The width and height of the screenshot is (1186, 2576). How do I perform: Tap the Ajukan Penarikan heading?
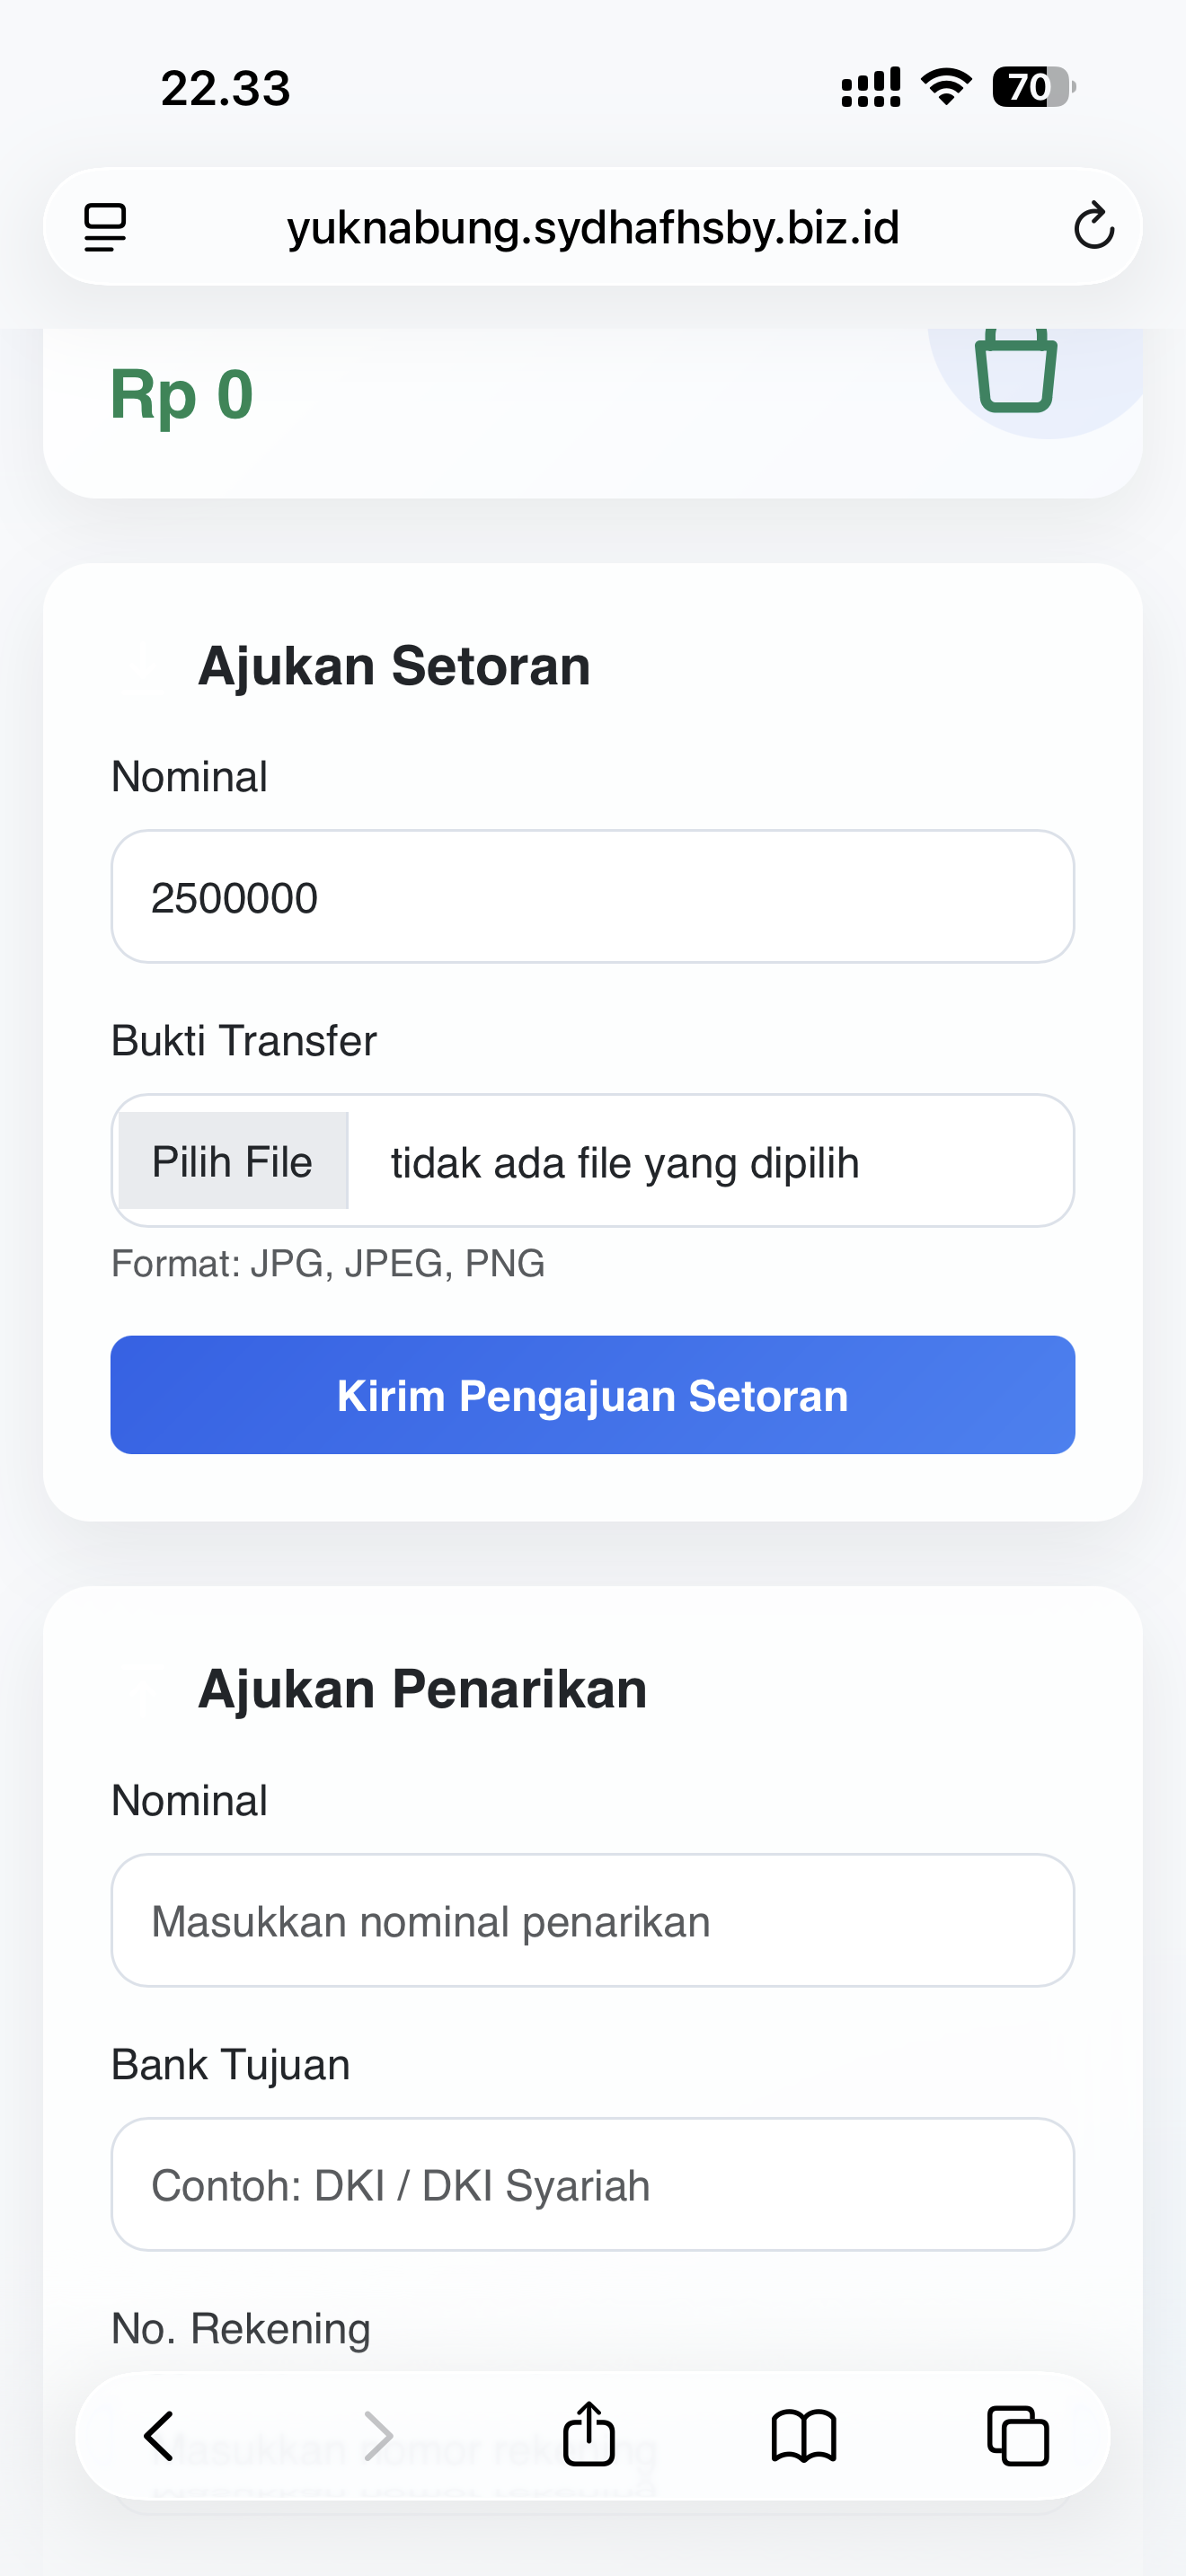click(x=422, y=1689)
